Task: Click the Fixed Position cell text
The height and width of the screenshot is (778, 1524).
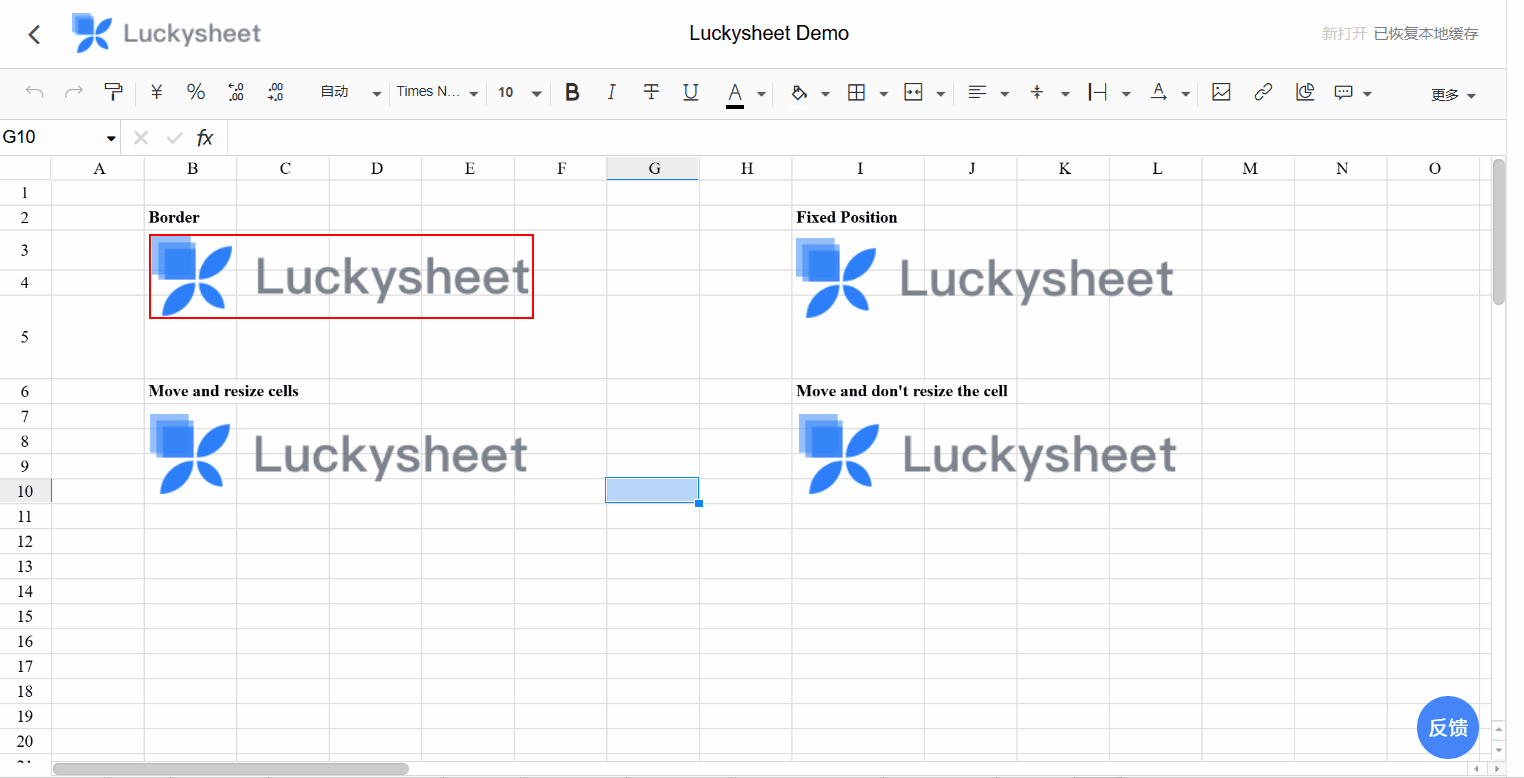Action: click(x=847, y=217)
